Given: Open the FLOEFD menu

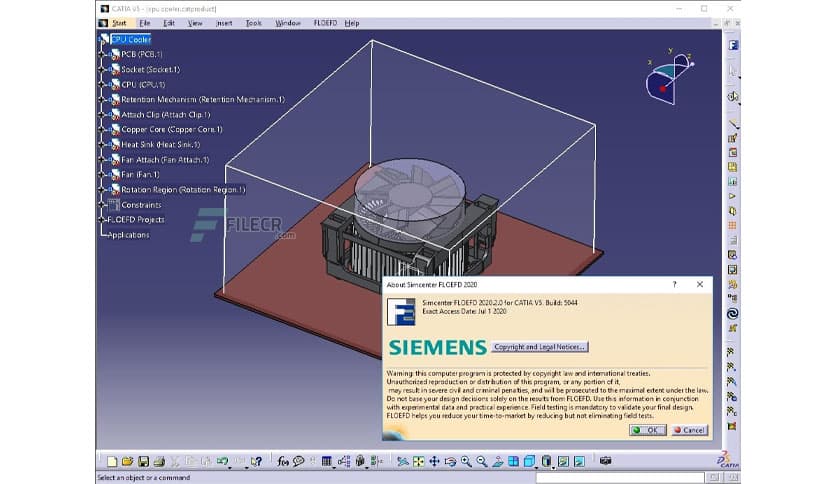Looking at the screenshot, I should (x=325, y=23).
